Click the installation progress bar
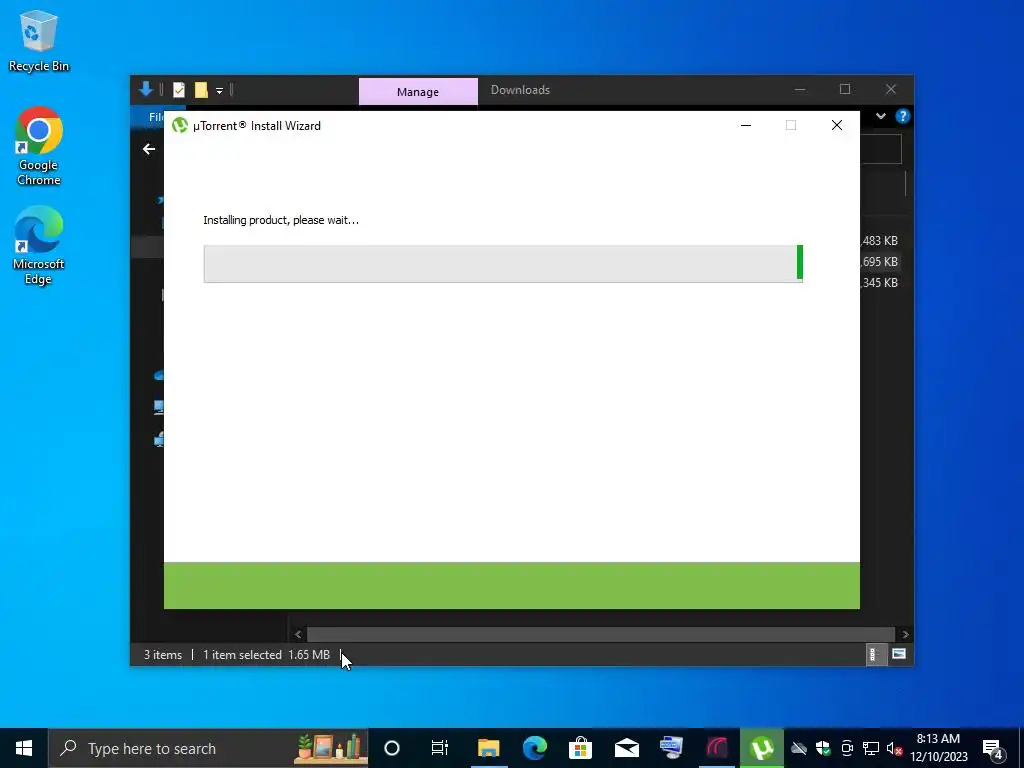1024x768 pixels. [503, 264]
